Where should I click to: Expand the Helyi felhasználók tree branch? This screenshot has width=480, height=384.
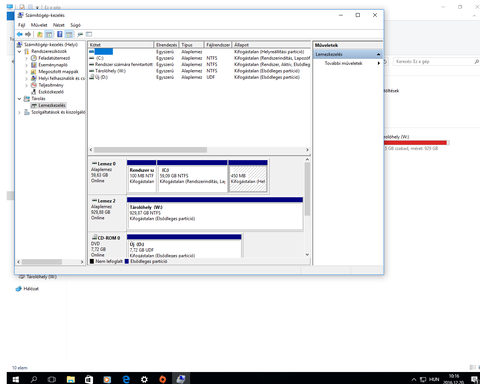[26, 78]
